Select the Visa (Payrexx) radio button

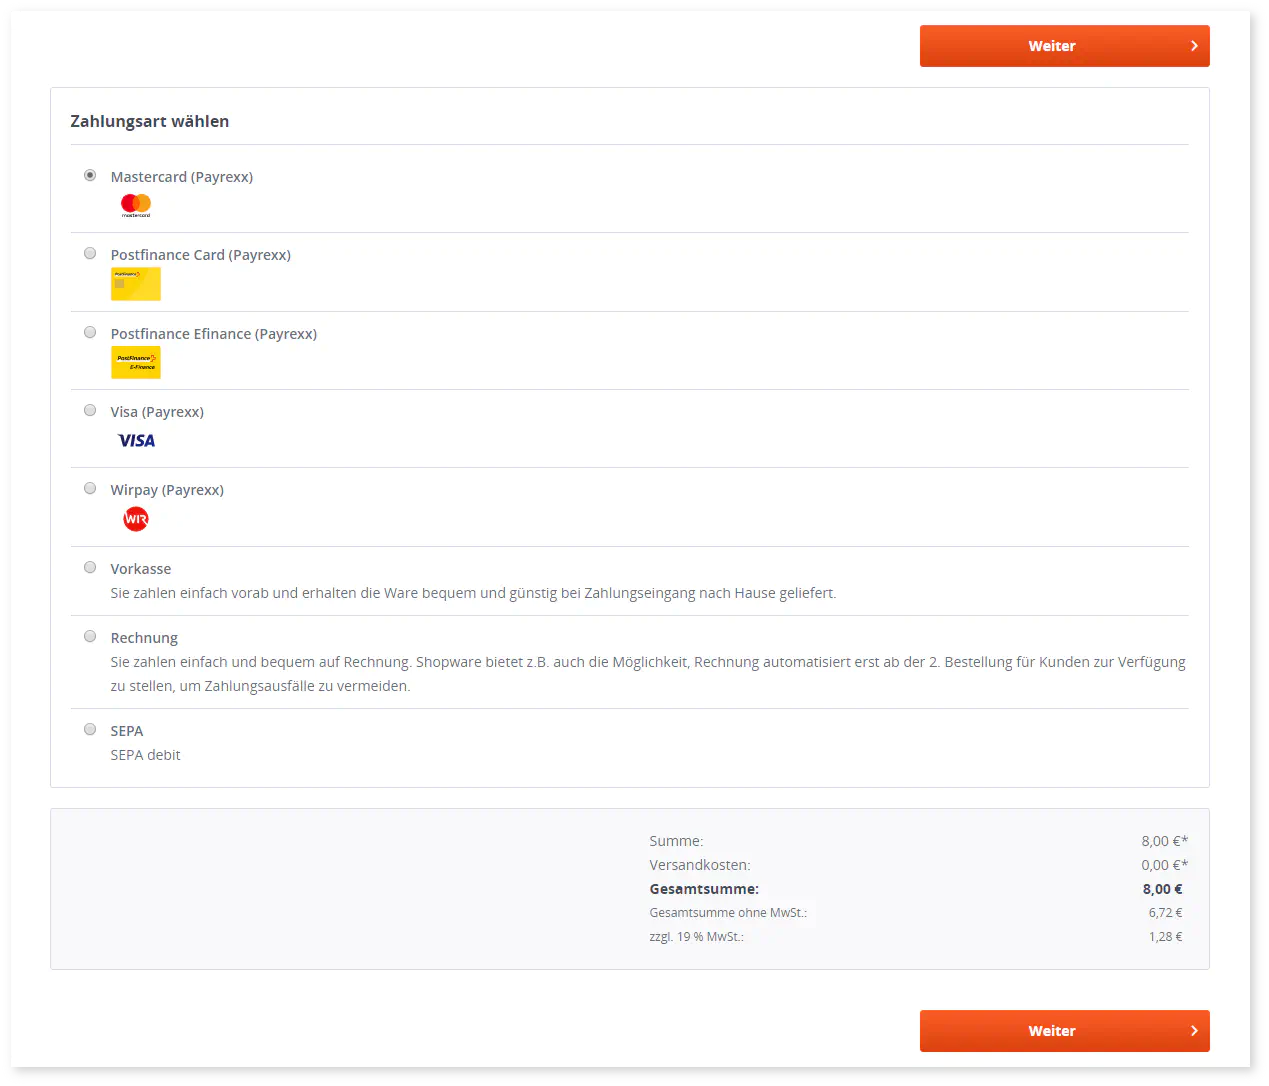pos(90,410)
